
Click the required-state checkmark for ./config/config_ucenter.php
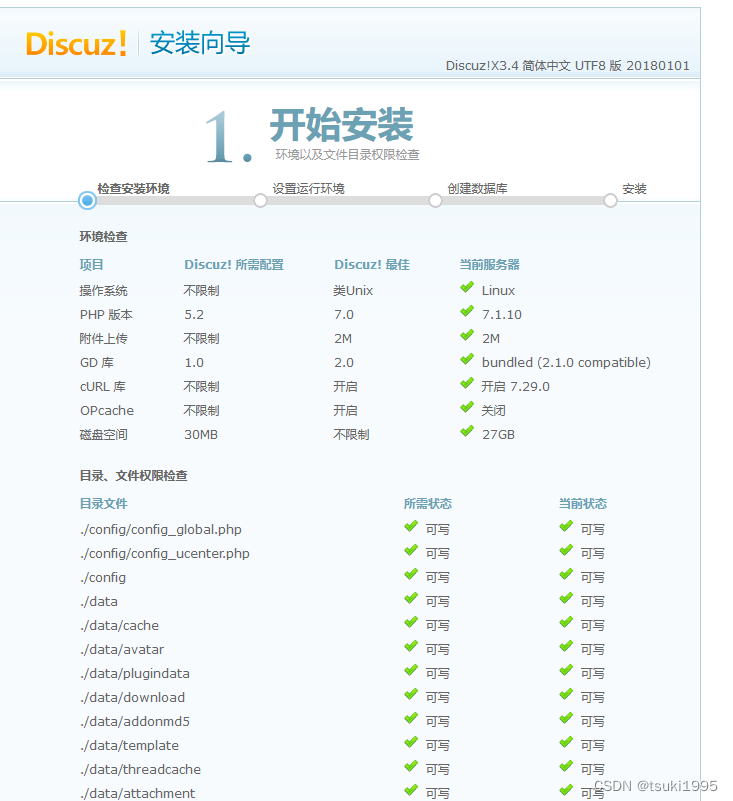coord(411,551)
